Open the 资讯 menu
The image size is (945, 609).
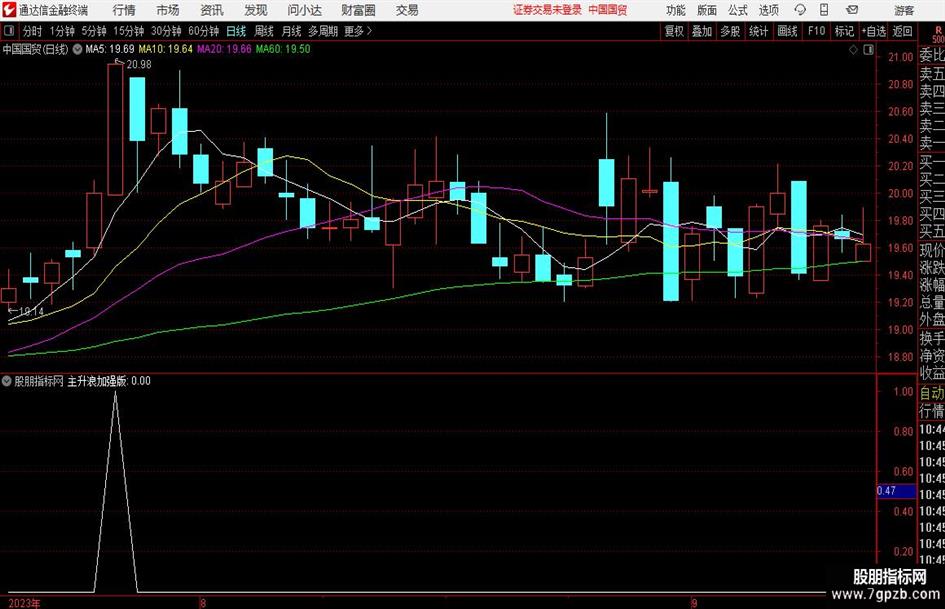tap(212, 10)
